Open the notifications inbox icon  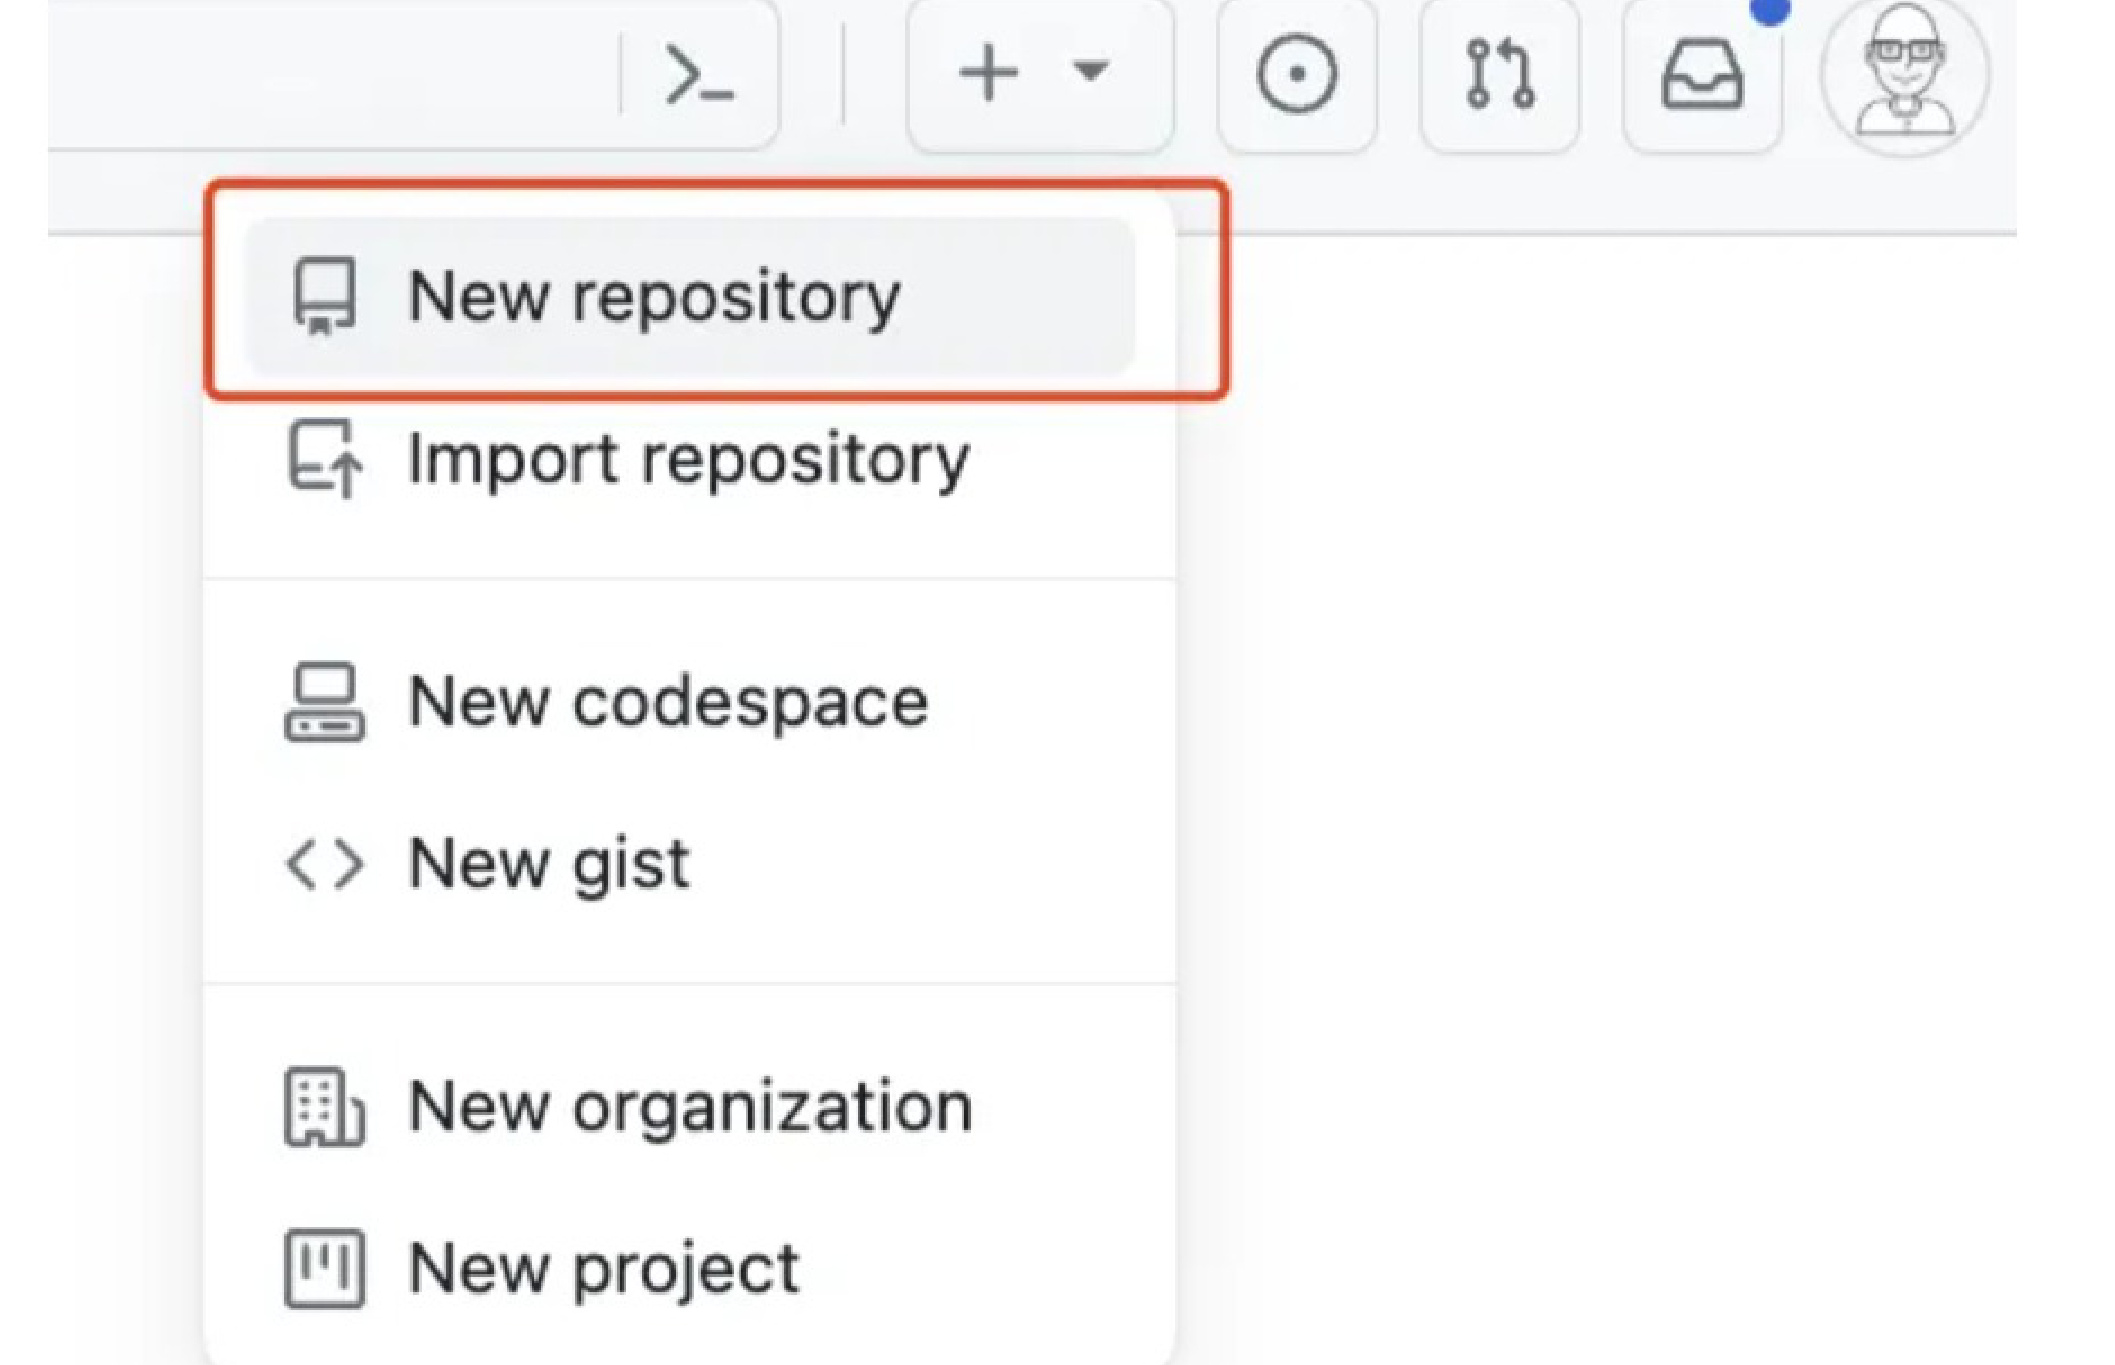point(1702,75)
